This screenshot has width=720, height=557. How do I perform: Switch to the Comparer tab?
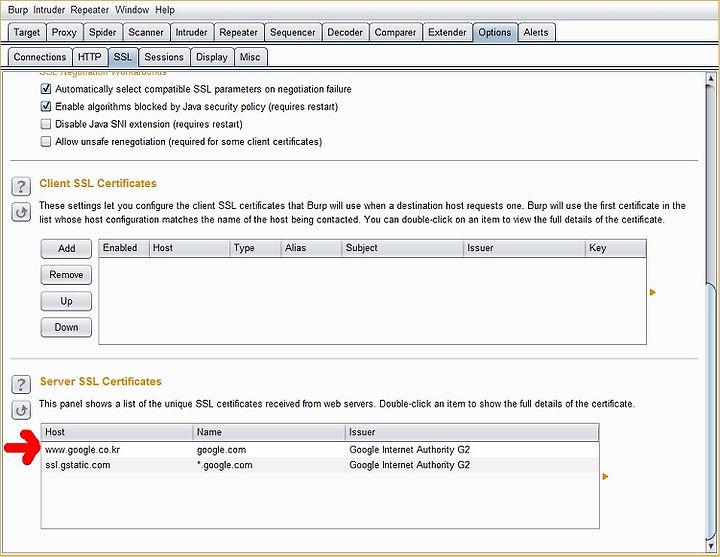click(x=395, y=32)
